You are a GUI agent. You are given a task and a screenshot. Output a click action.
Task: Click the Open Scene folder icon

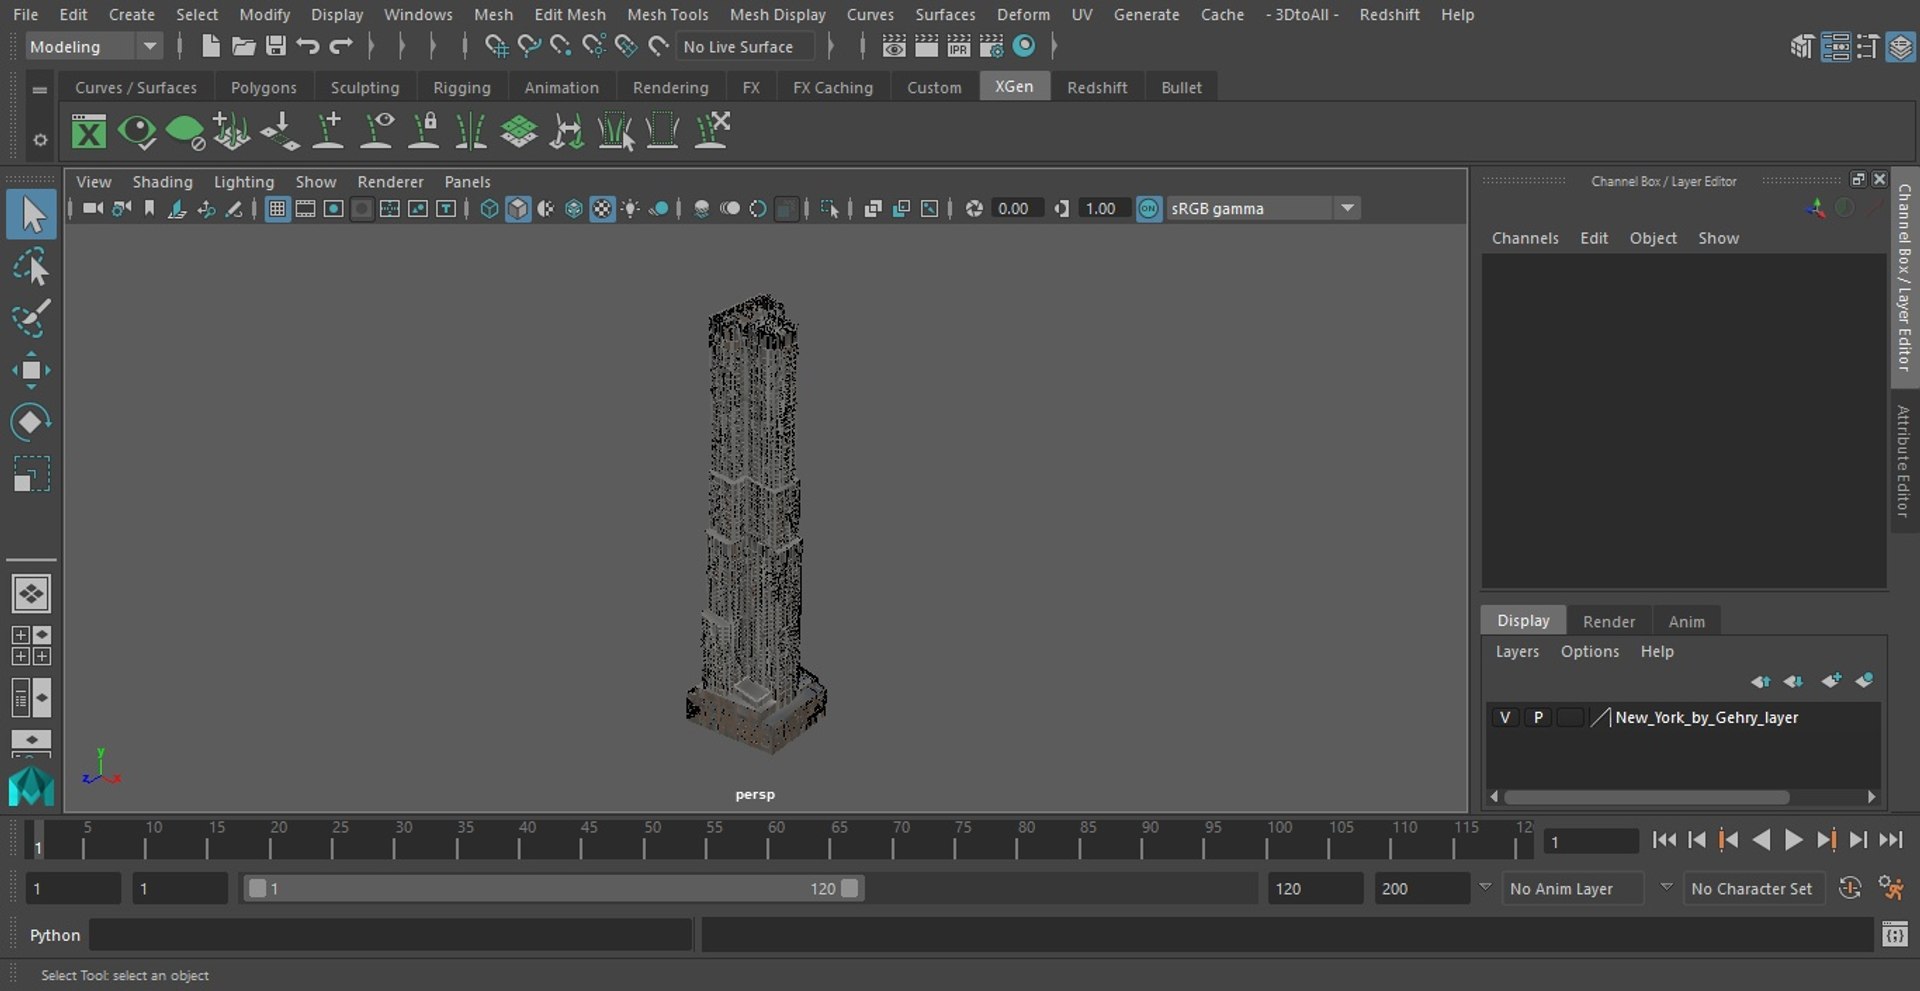[243, 46]
